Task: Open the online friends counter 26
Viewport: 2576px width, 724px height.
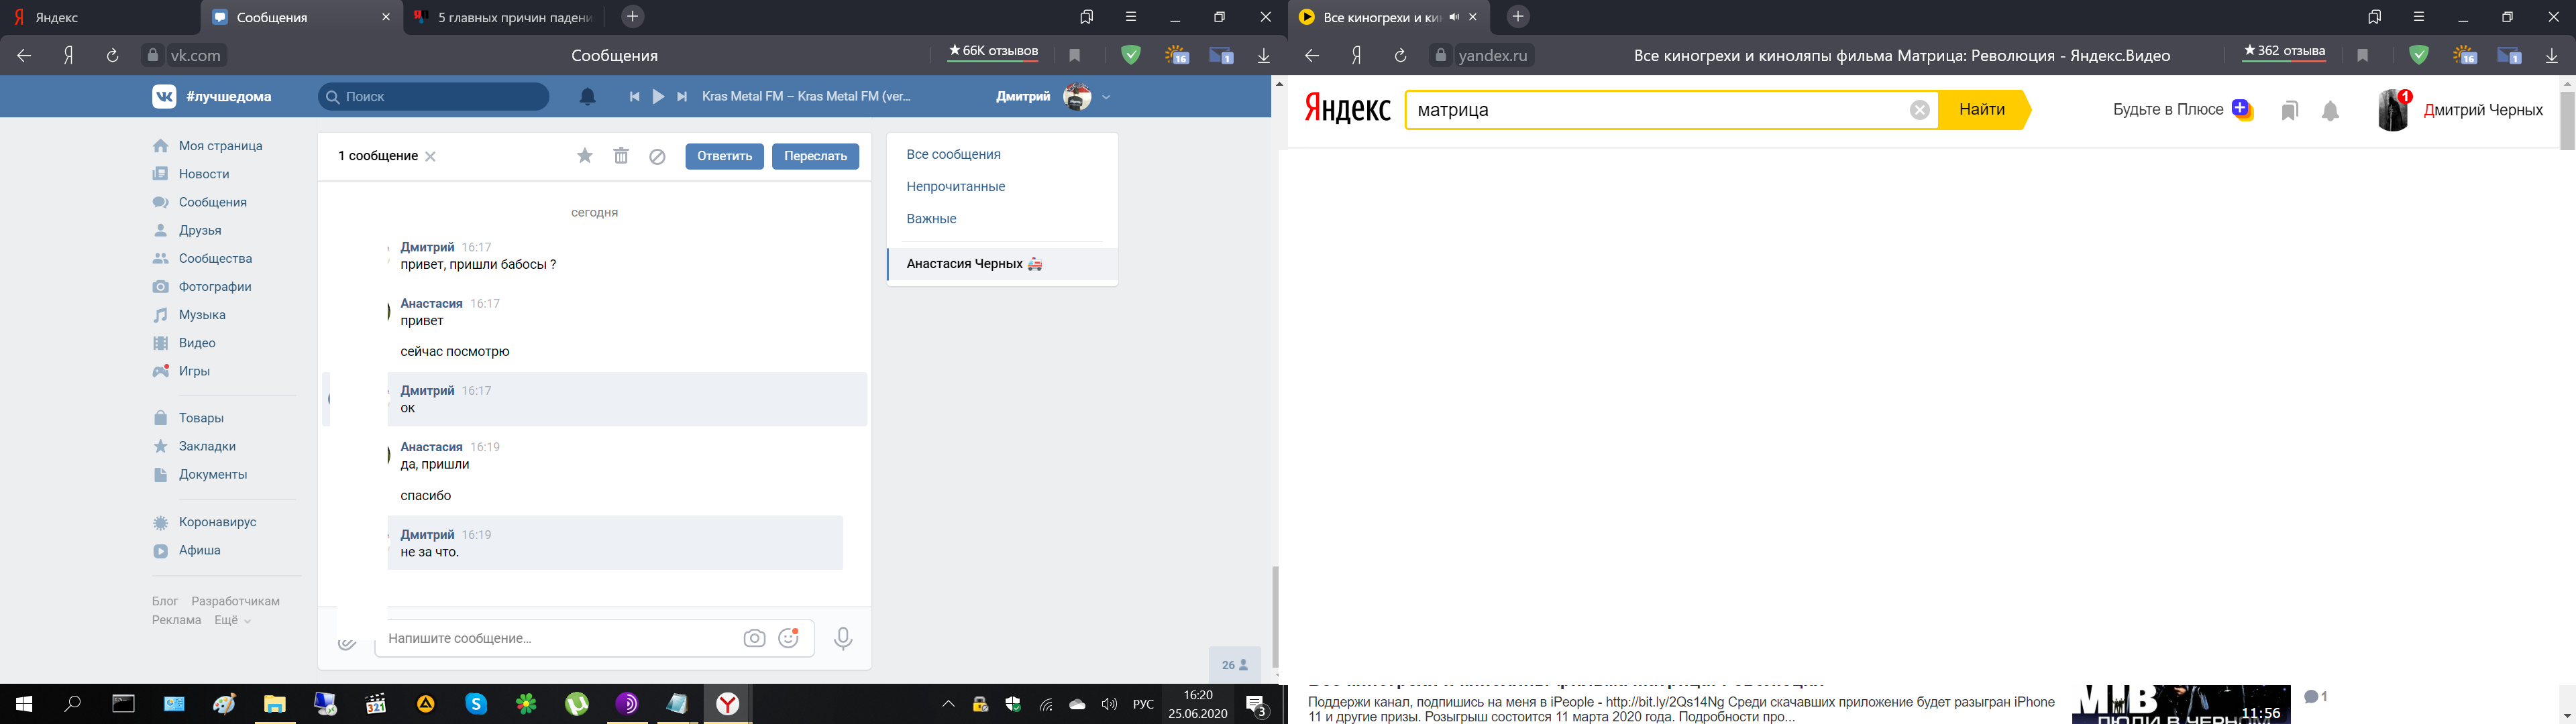Action: click(x=1235, y=665)
